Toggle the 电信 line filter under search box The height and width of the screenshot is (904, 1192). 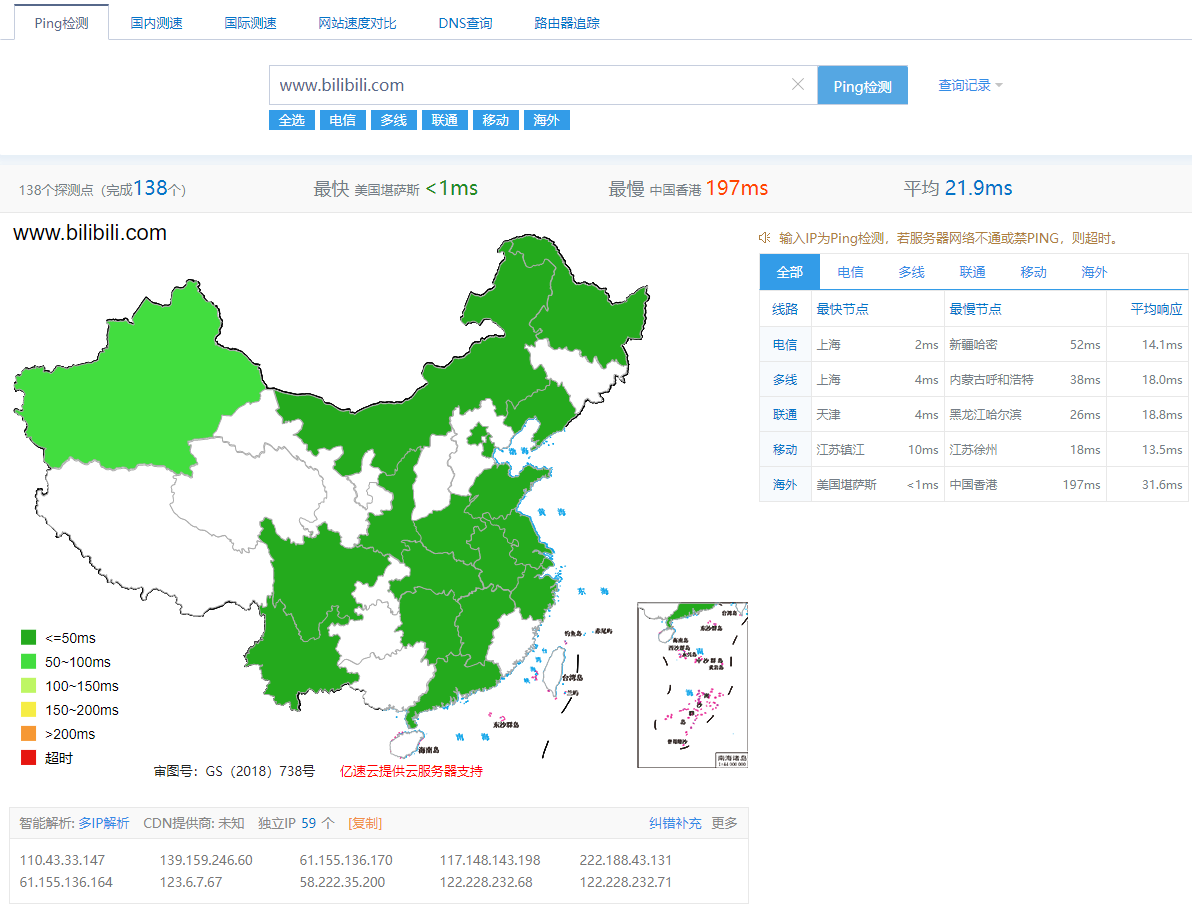coord(343,120)
